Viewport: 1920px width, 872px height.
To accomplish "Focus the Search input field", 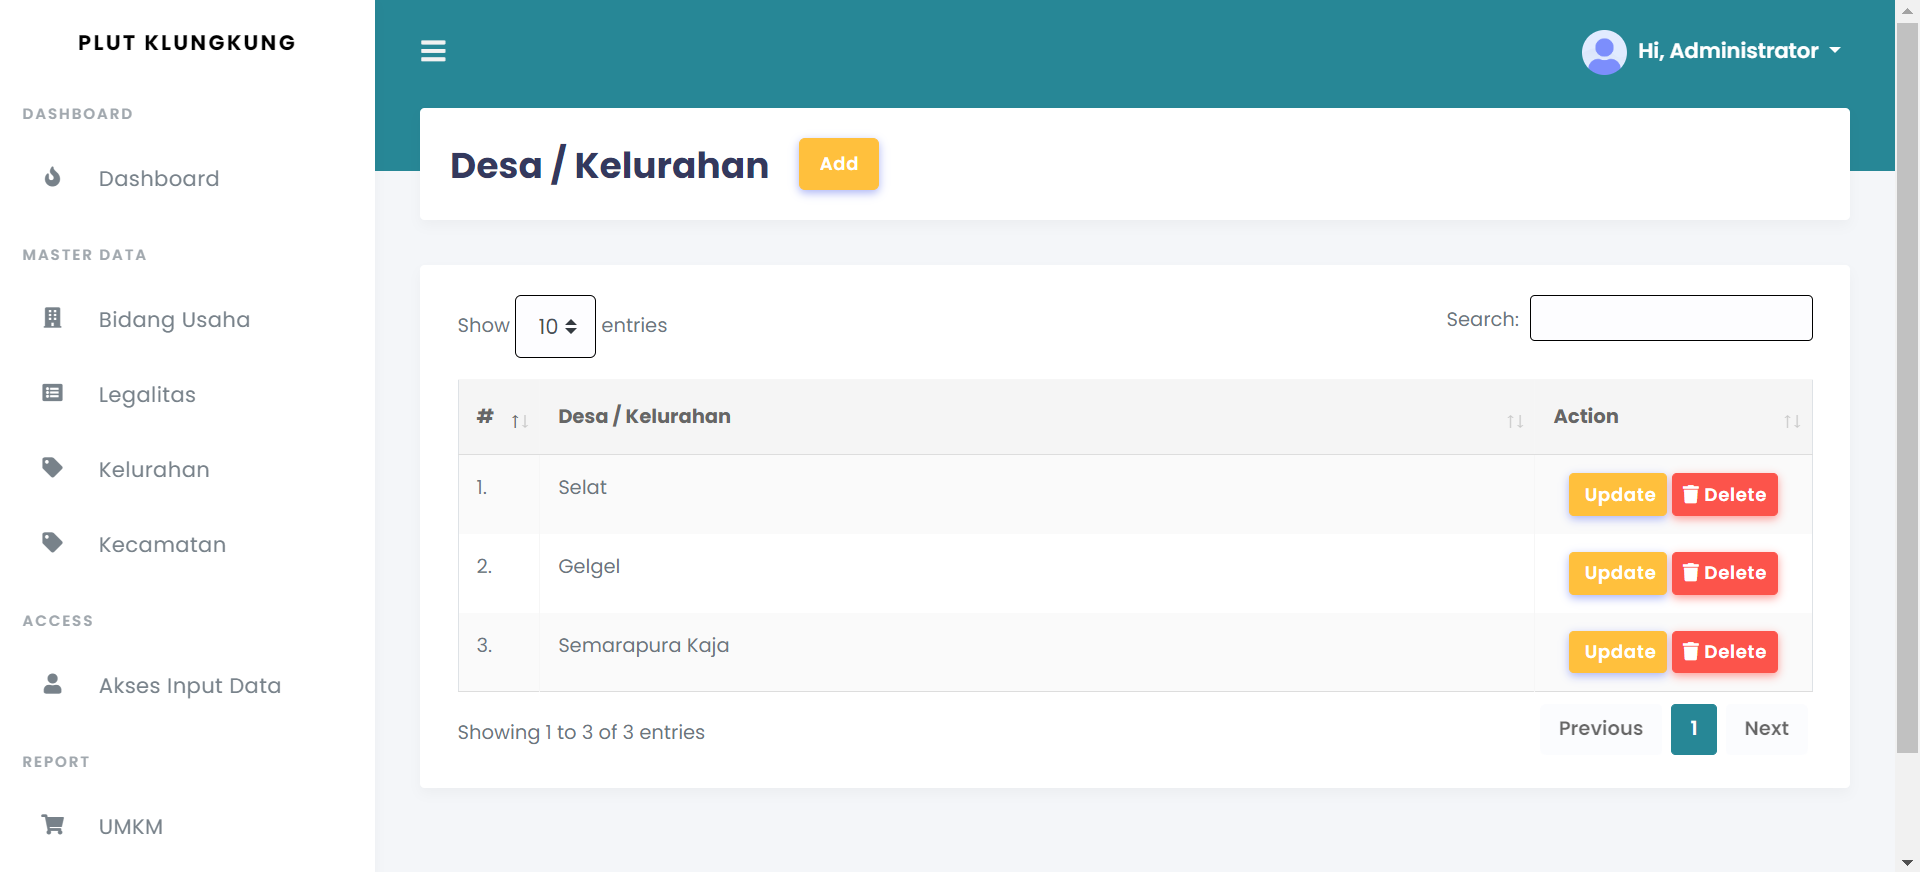I will 1670,318.
